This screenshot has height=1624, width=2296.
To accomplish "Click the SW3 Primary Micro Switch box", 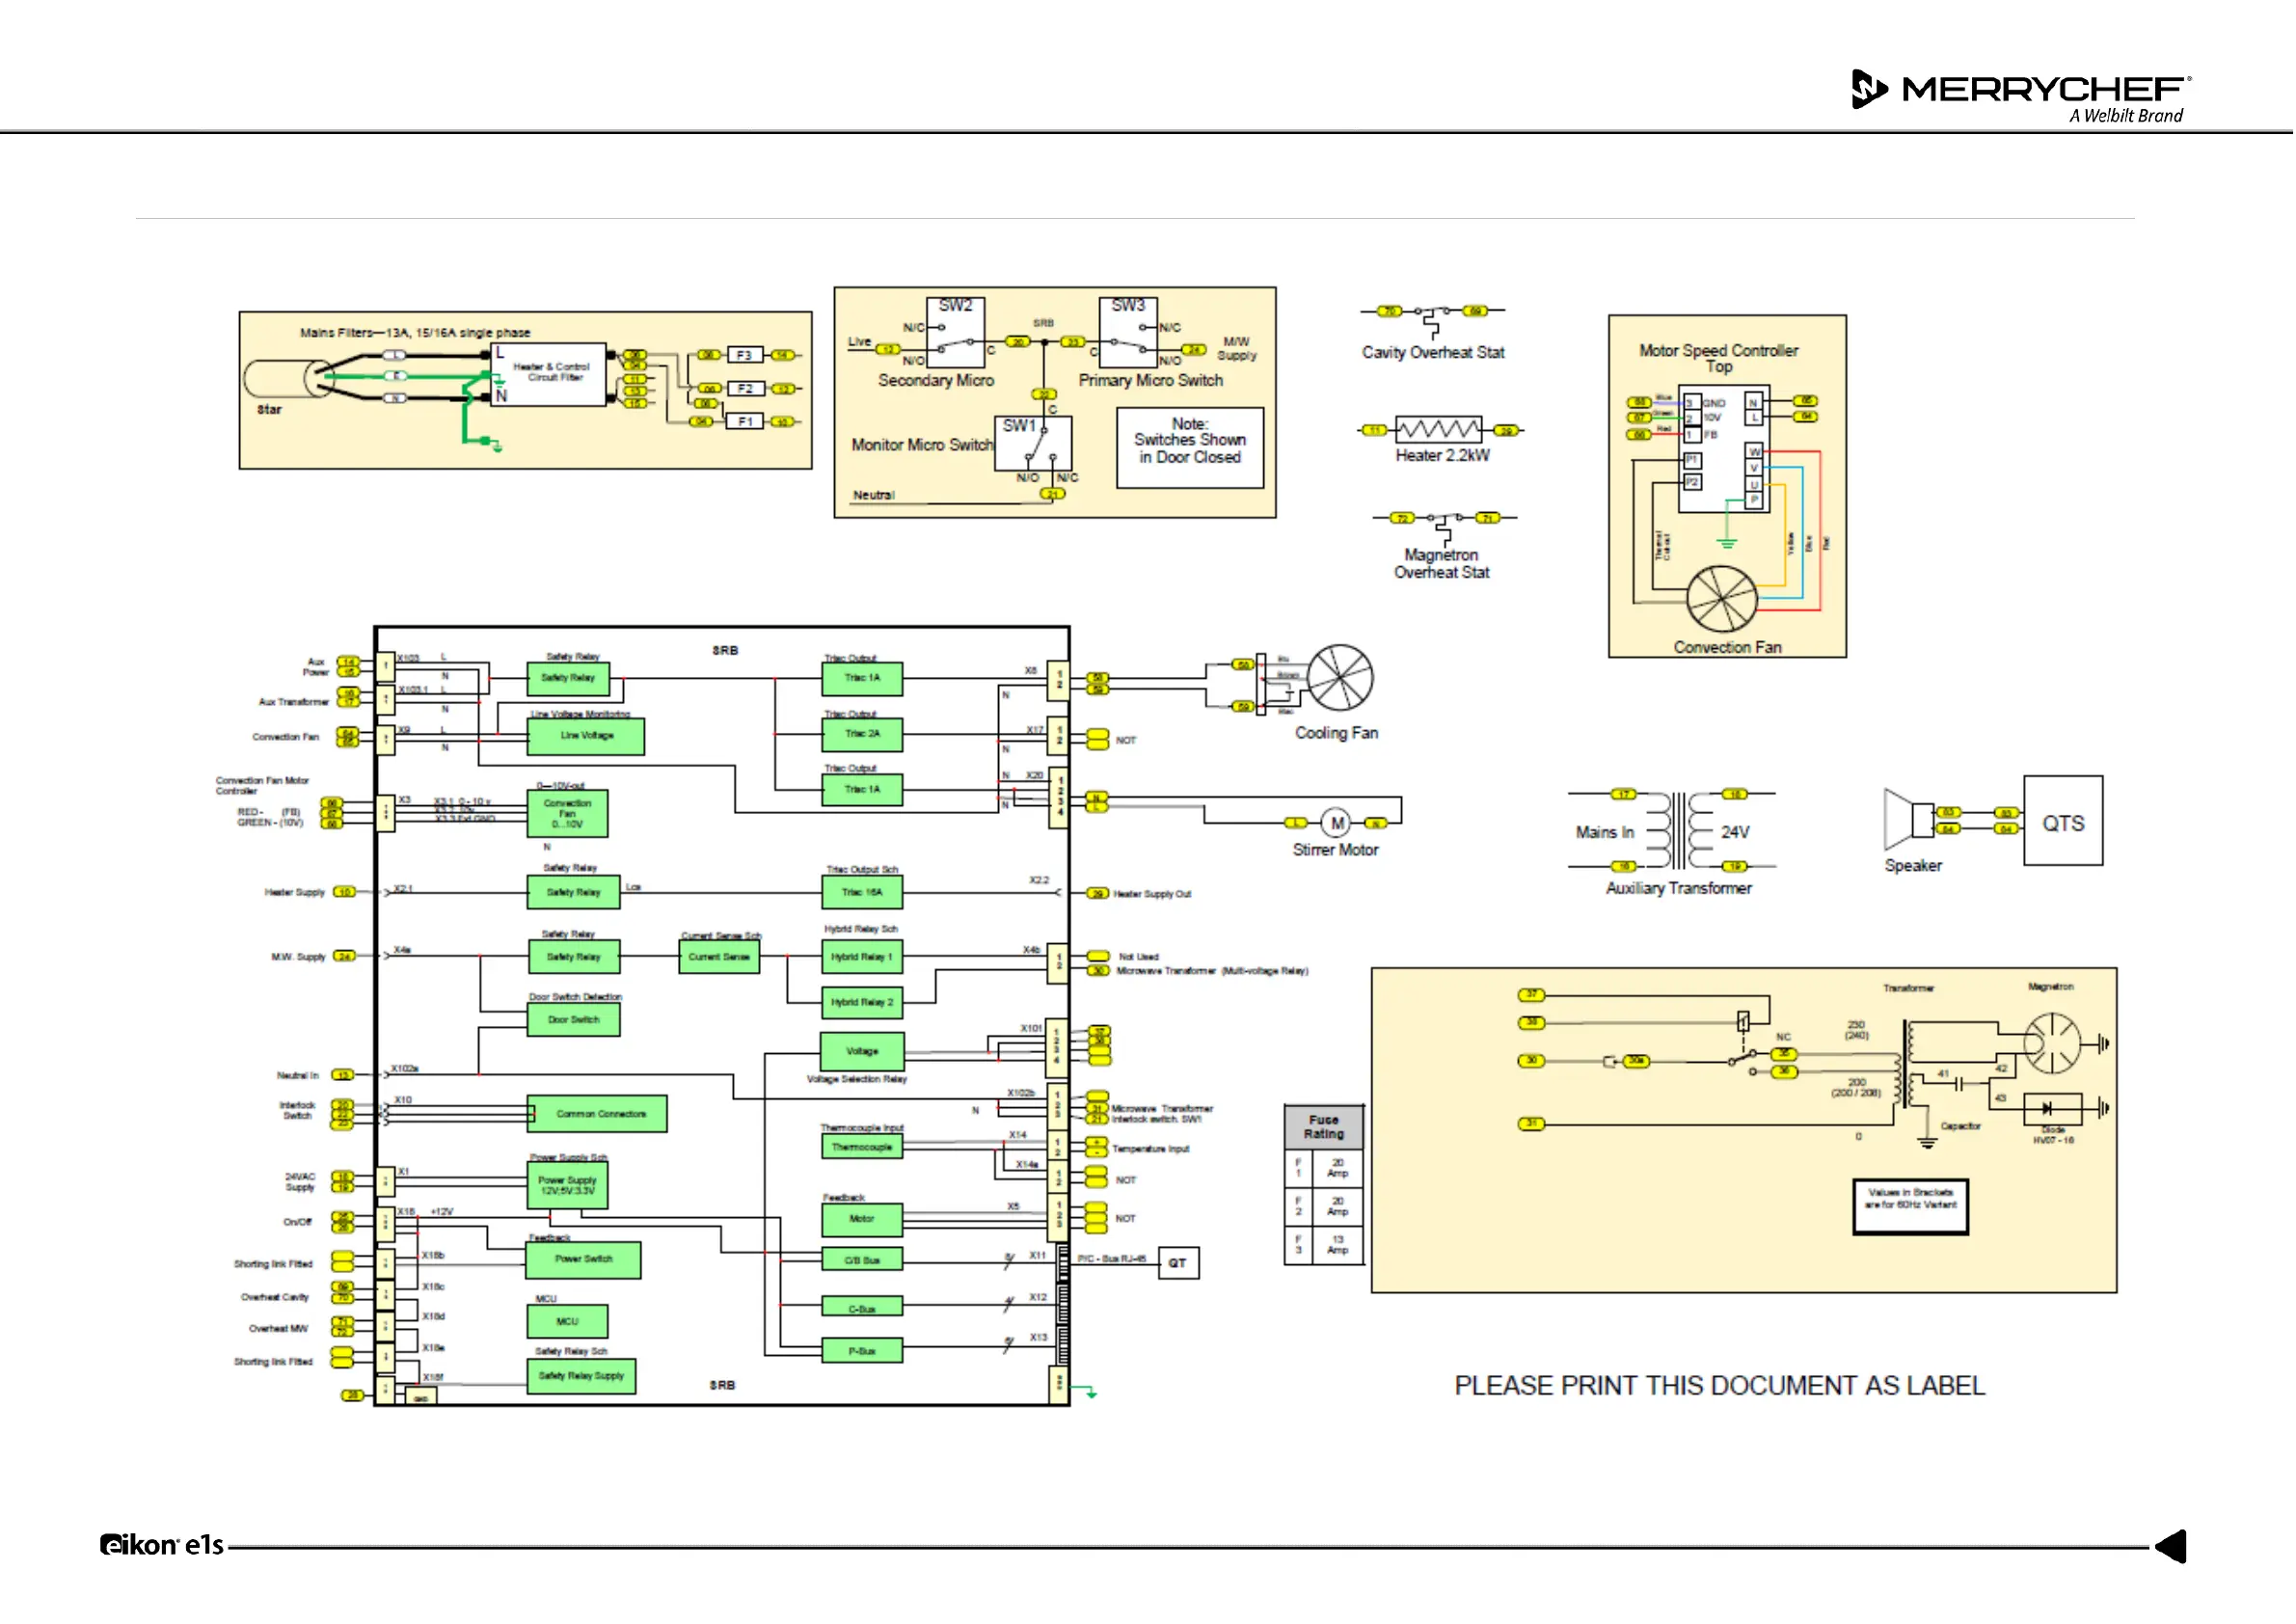I will pos(1129,333).
